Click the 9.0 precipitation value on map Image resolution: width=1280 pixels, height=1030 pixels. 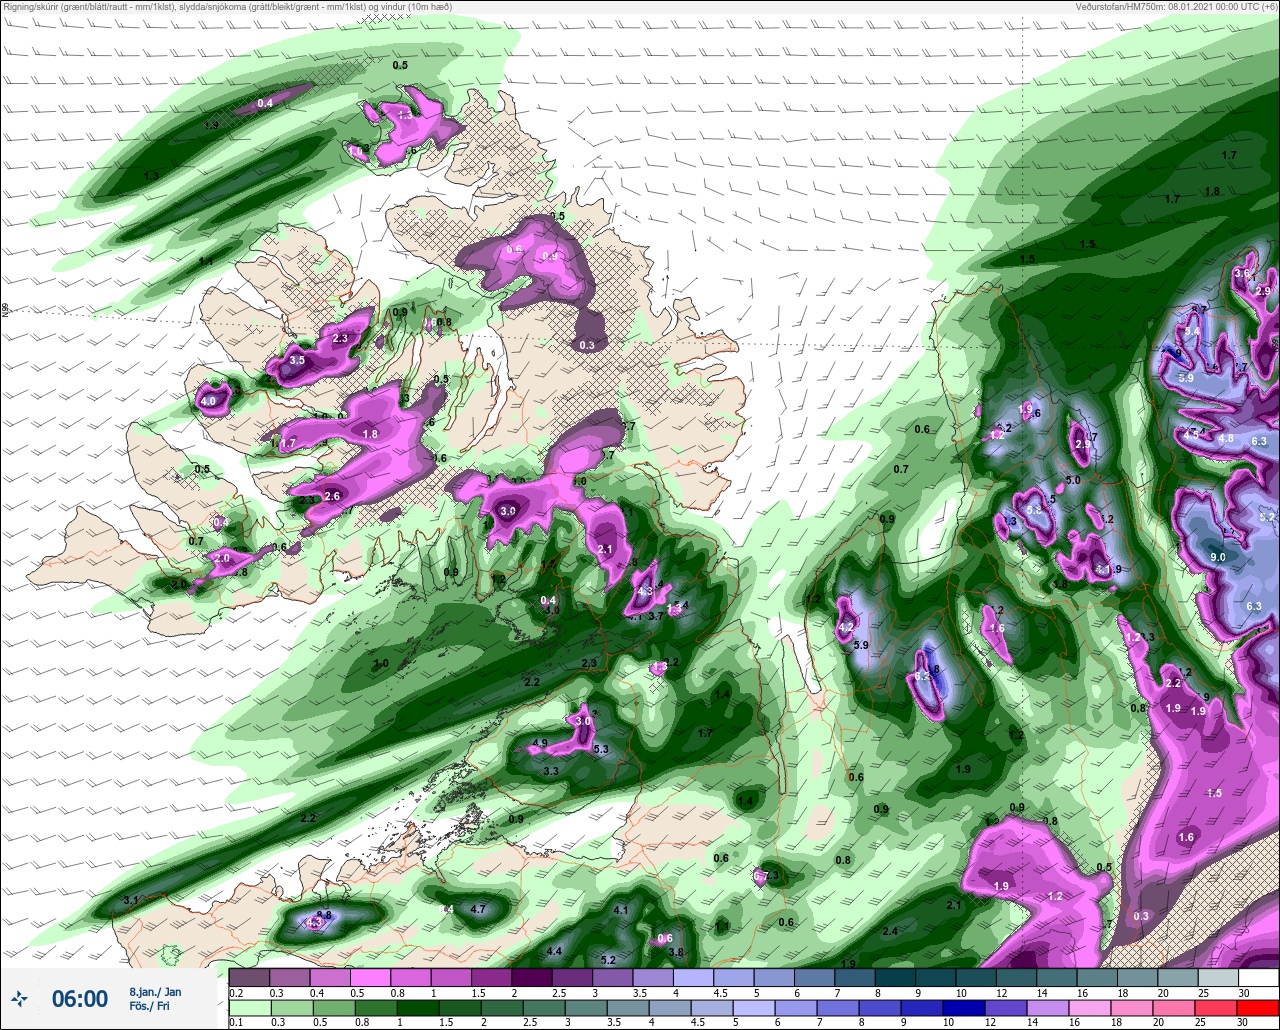click(1218, 557)
